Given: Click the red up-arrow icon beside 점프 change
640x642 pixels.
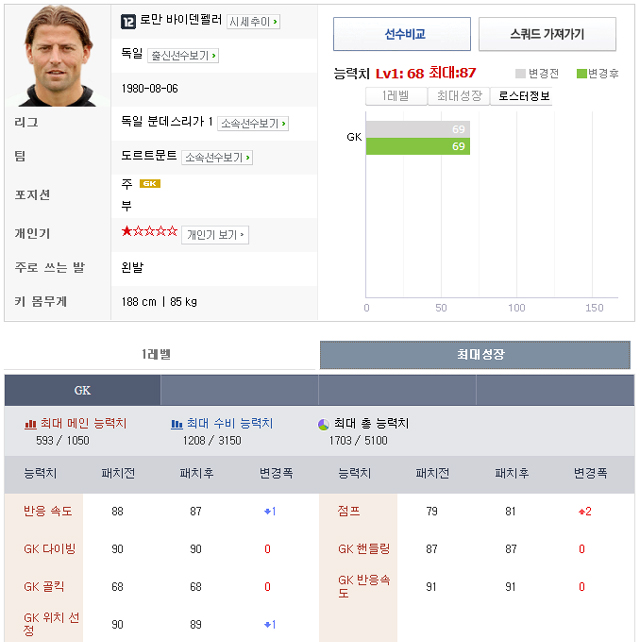Looking at the screenshot, I should pos(581,512).
